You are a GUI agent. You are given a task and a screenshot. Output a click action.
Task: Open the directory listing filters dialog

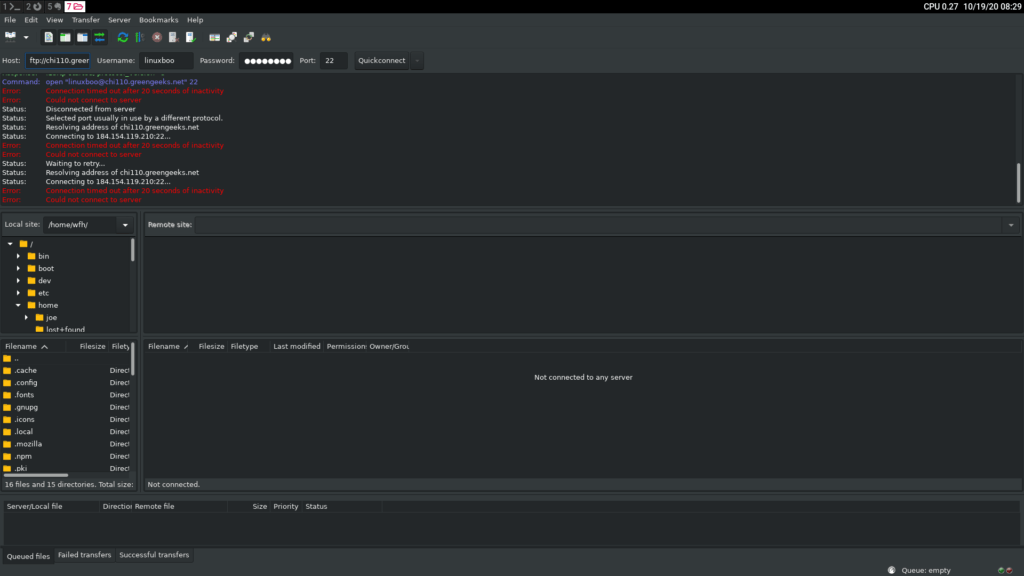pos(214,37)
